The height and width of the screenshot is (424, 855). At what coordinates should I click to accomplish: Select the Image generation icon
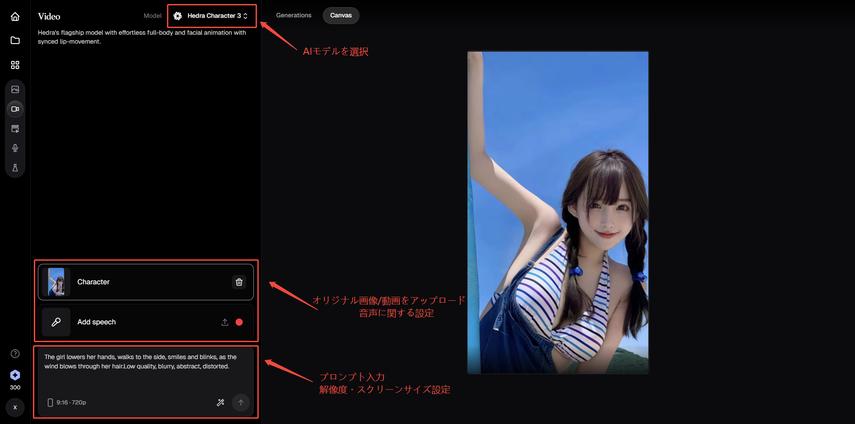15,89
